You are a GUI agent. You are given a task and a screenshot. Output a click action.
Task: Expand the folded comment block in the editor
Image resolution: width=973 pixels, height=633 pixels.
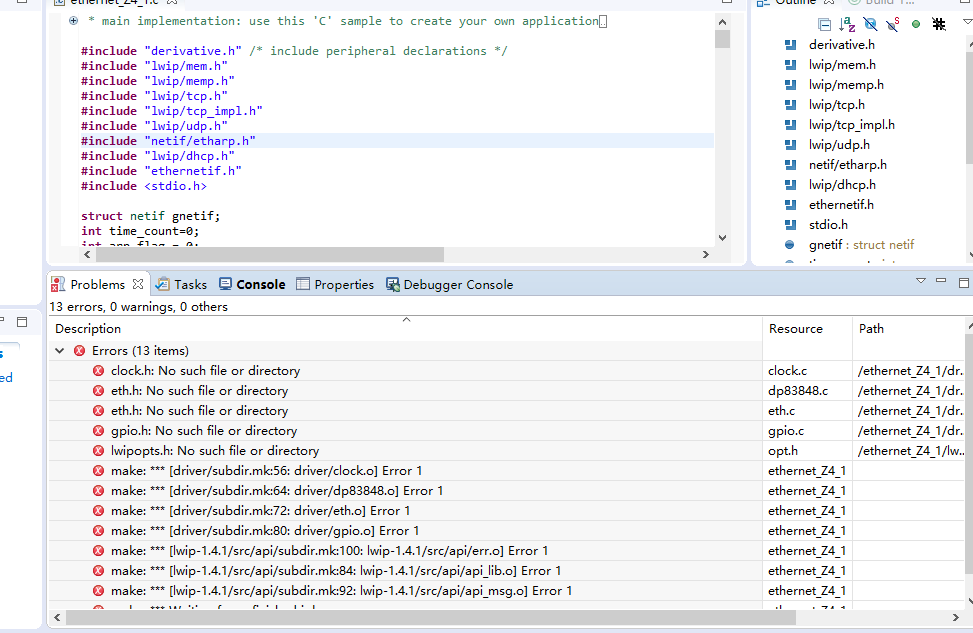[73, 20]
